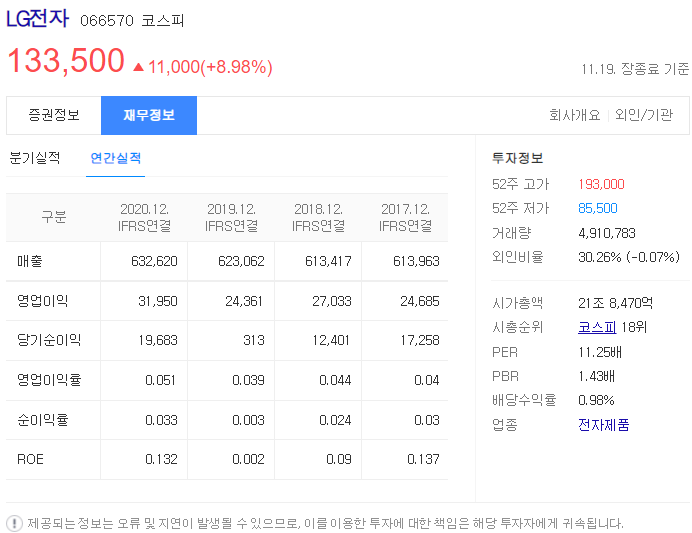692x533 pixels.
Task: Click net margin value 0.003
Action: pyautogui.click(x=248, y=420)
